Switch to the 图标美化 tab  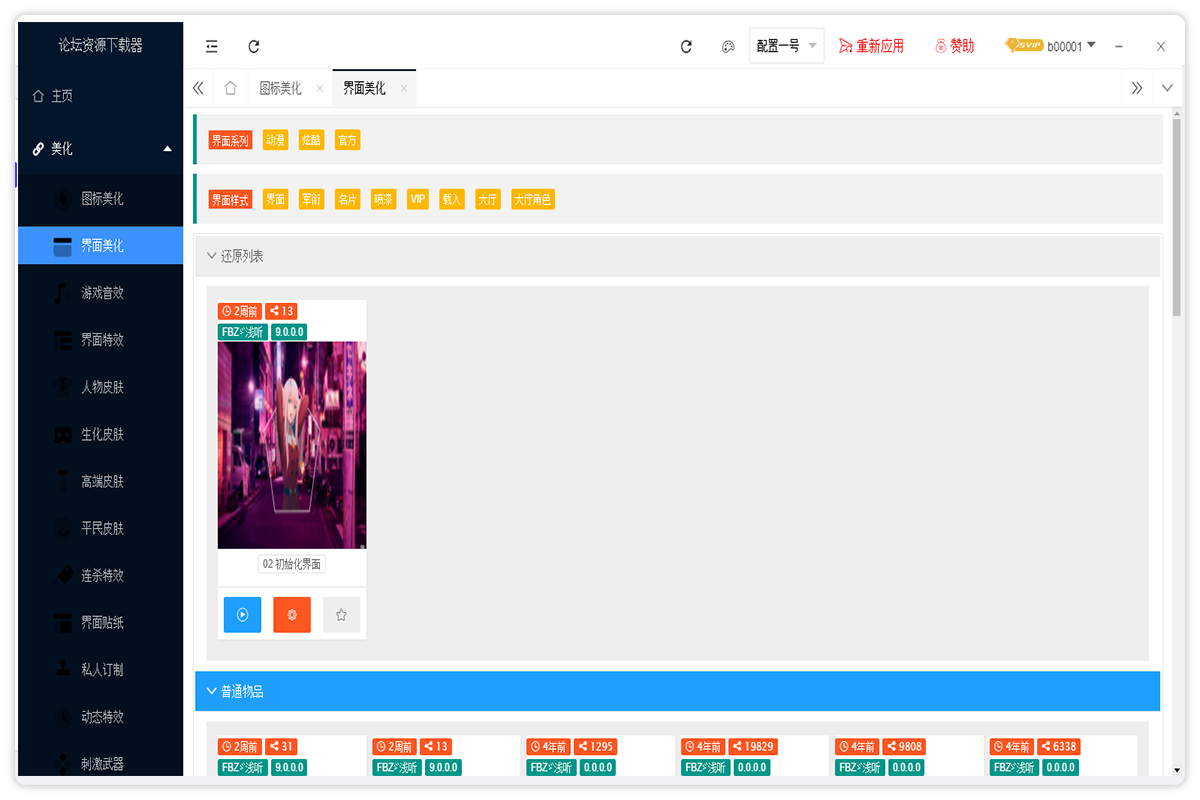[280, 88]
